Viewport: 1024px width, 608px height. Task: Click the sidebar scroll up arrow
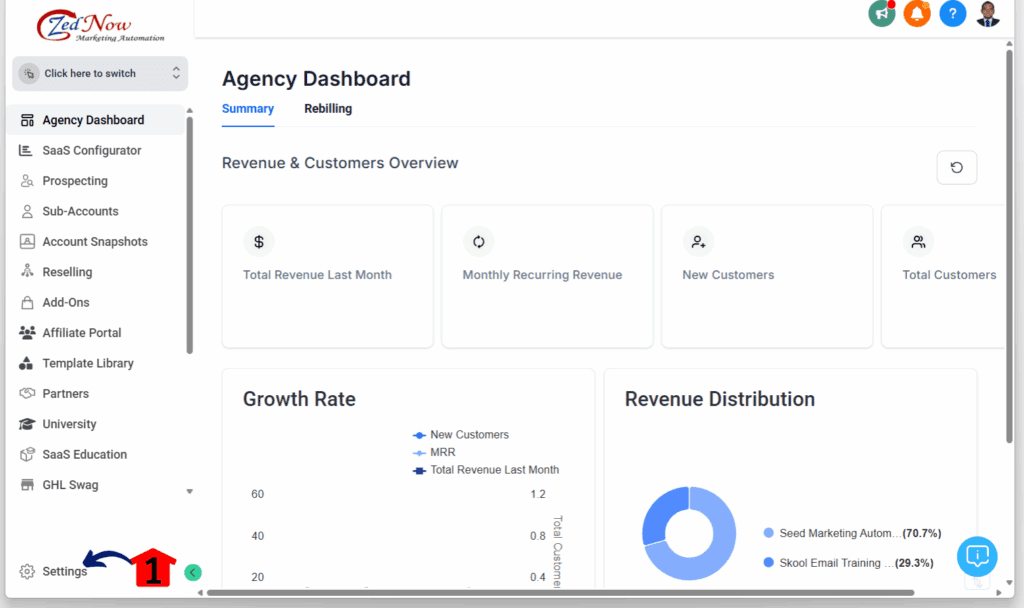click(189, 110)
